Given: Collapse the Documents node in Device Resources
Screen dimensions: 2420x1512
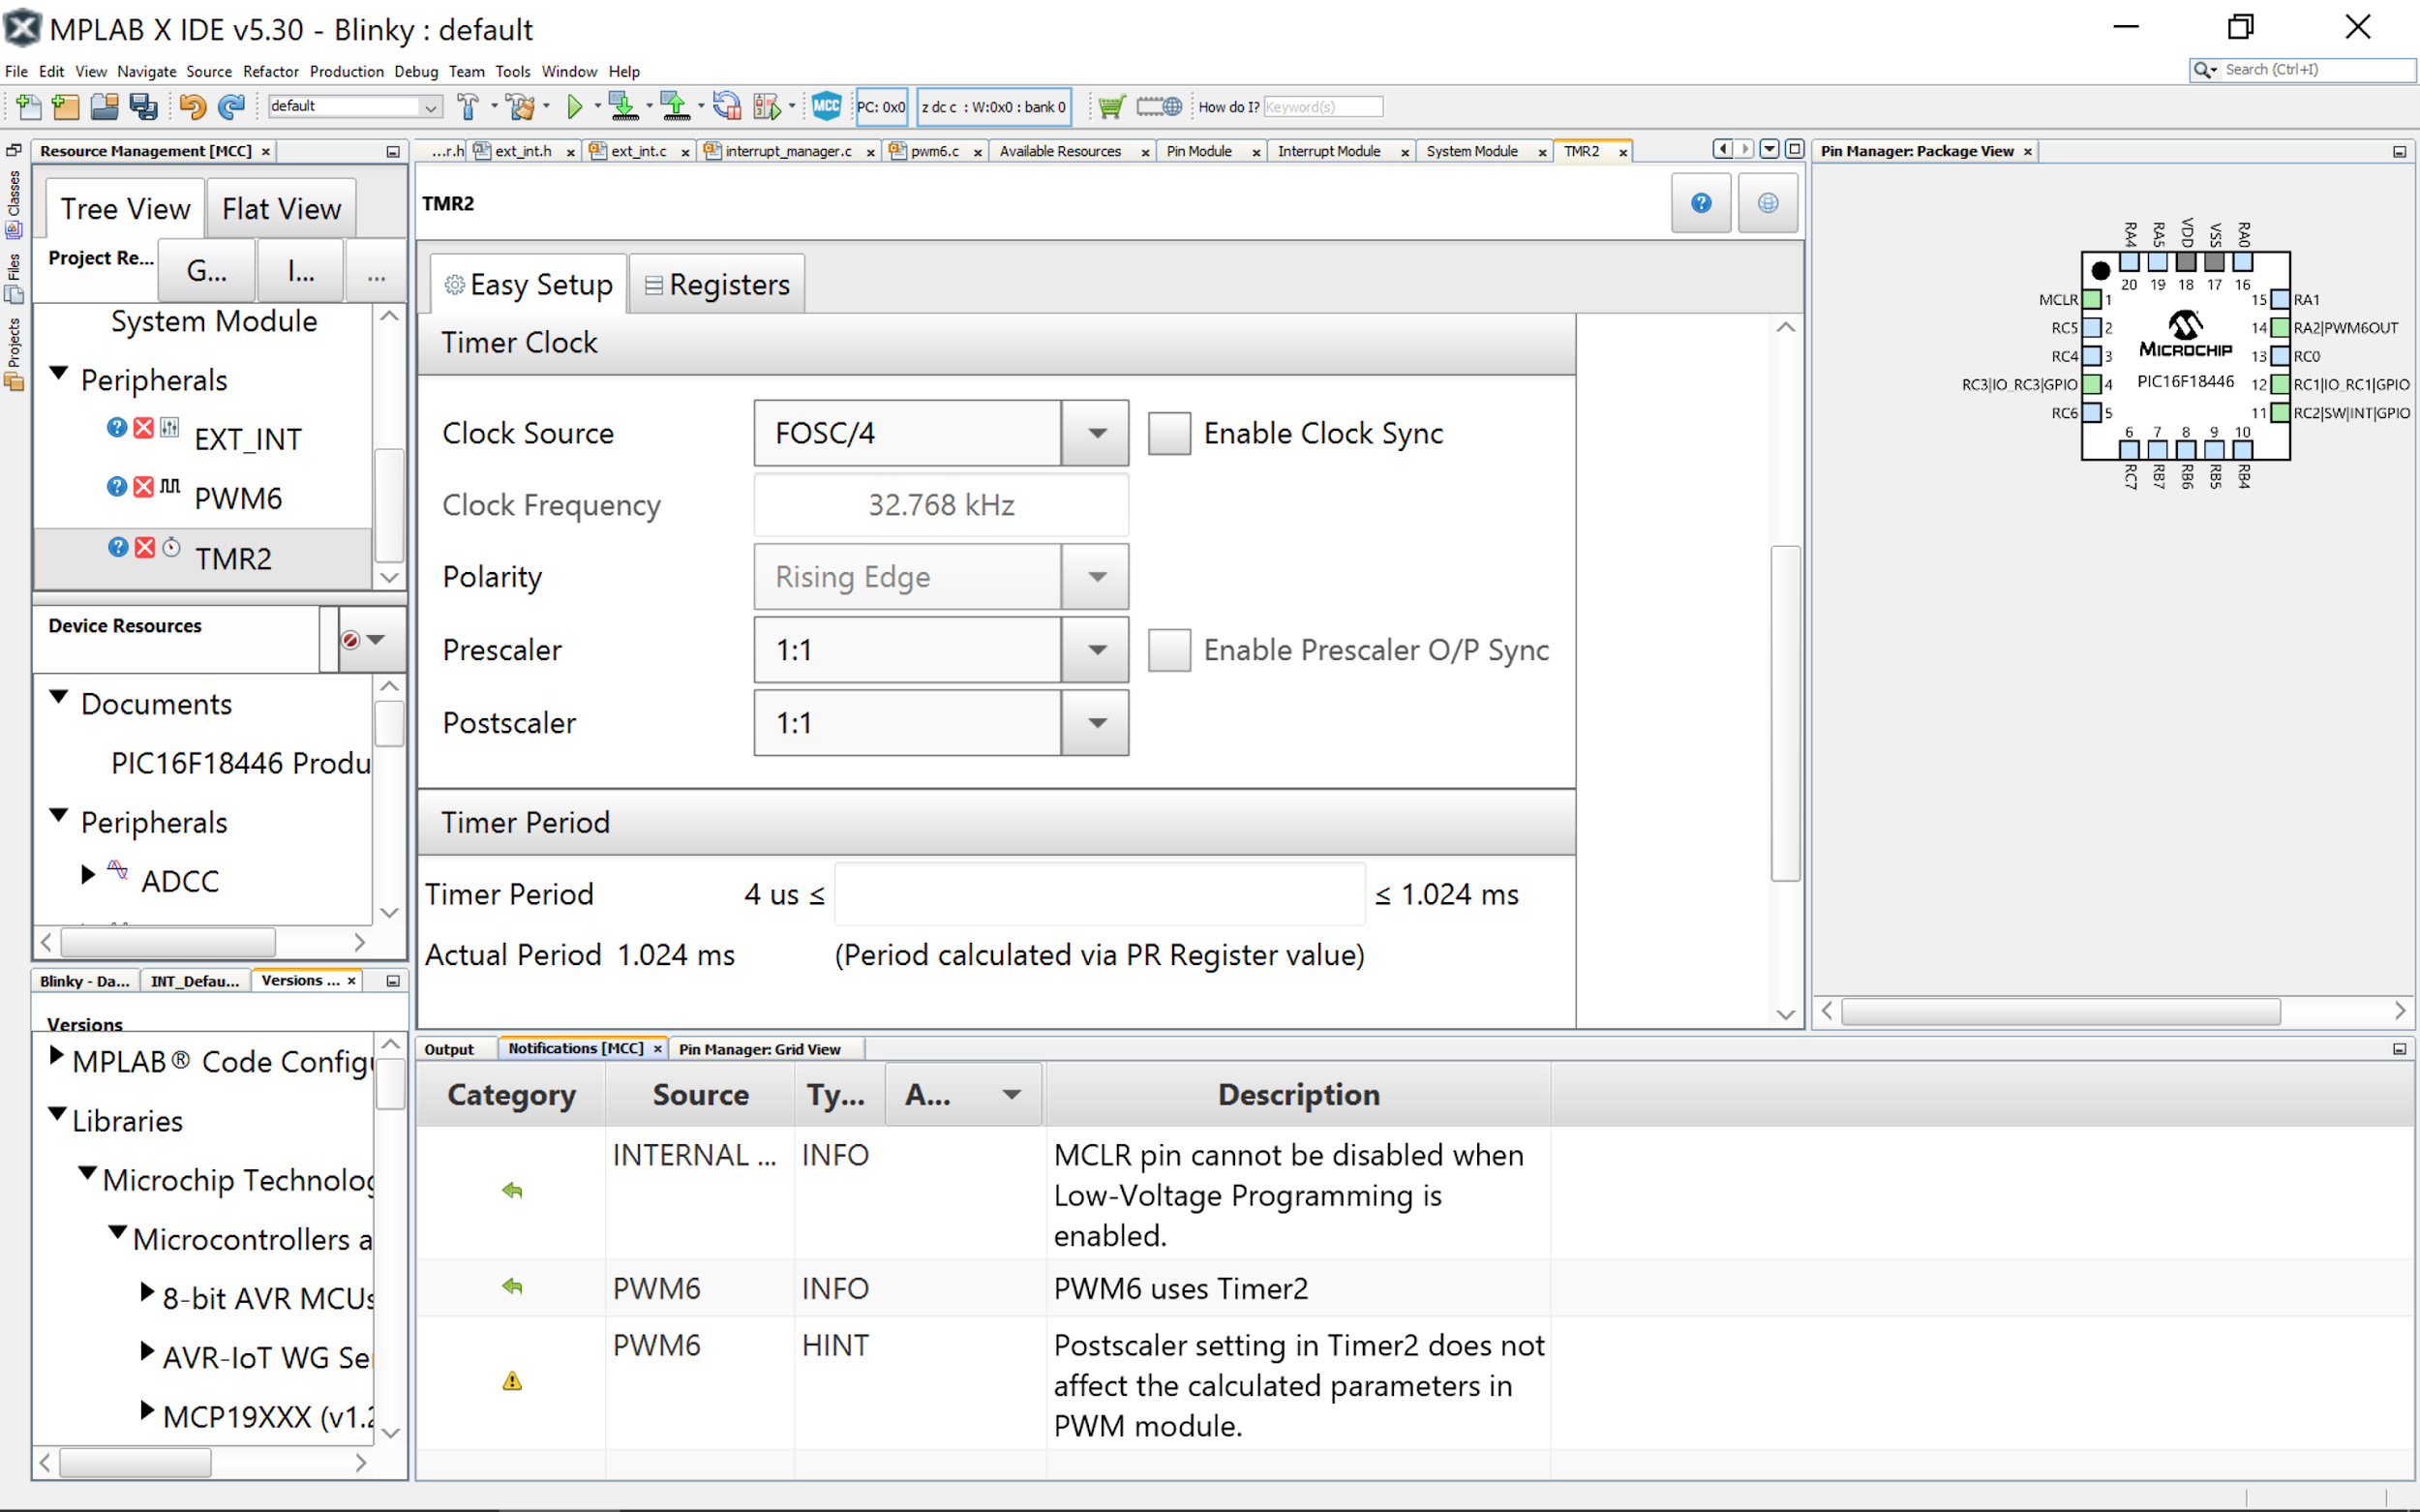Looking at the screenshot, I should (59, 697).
